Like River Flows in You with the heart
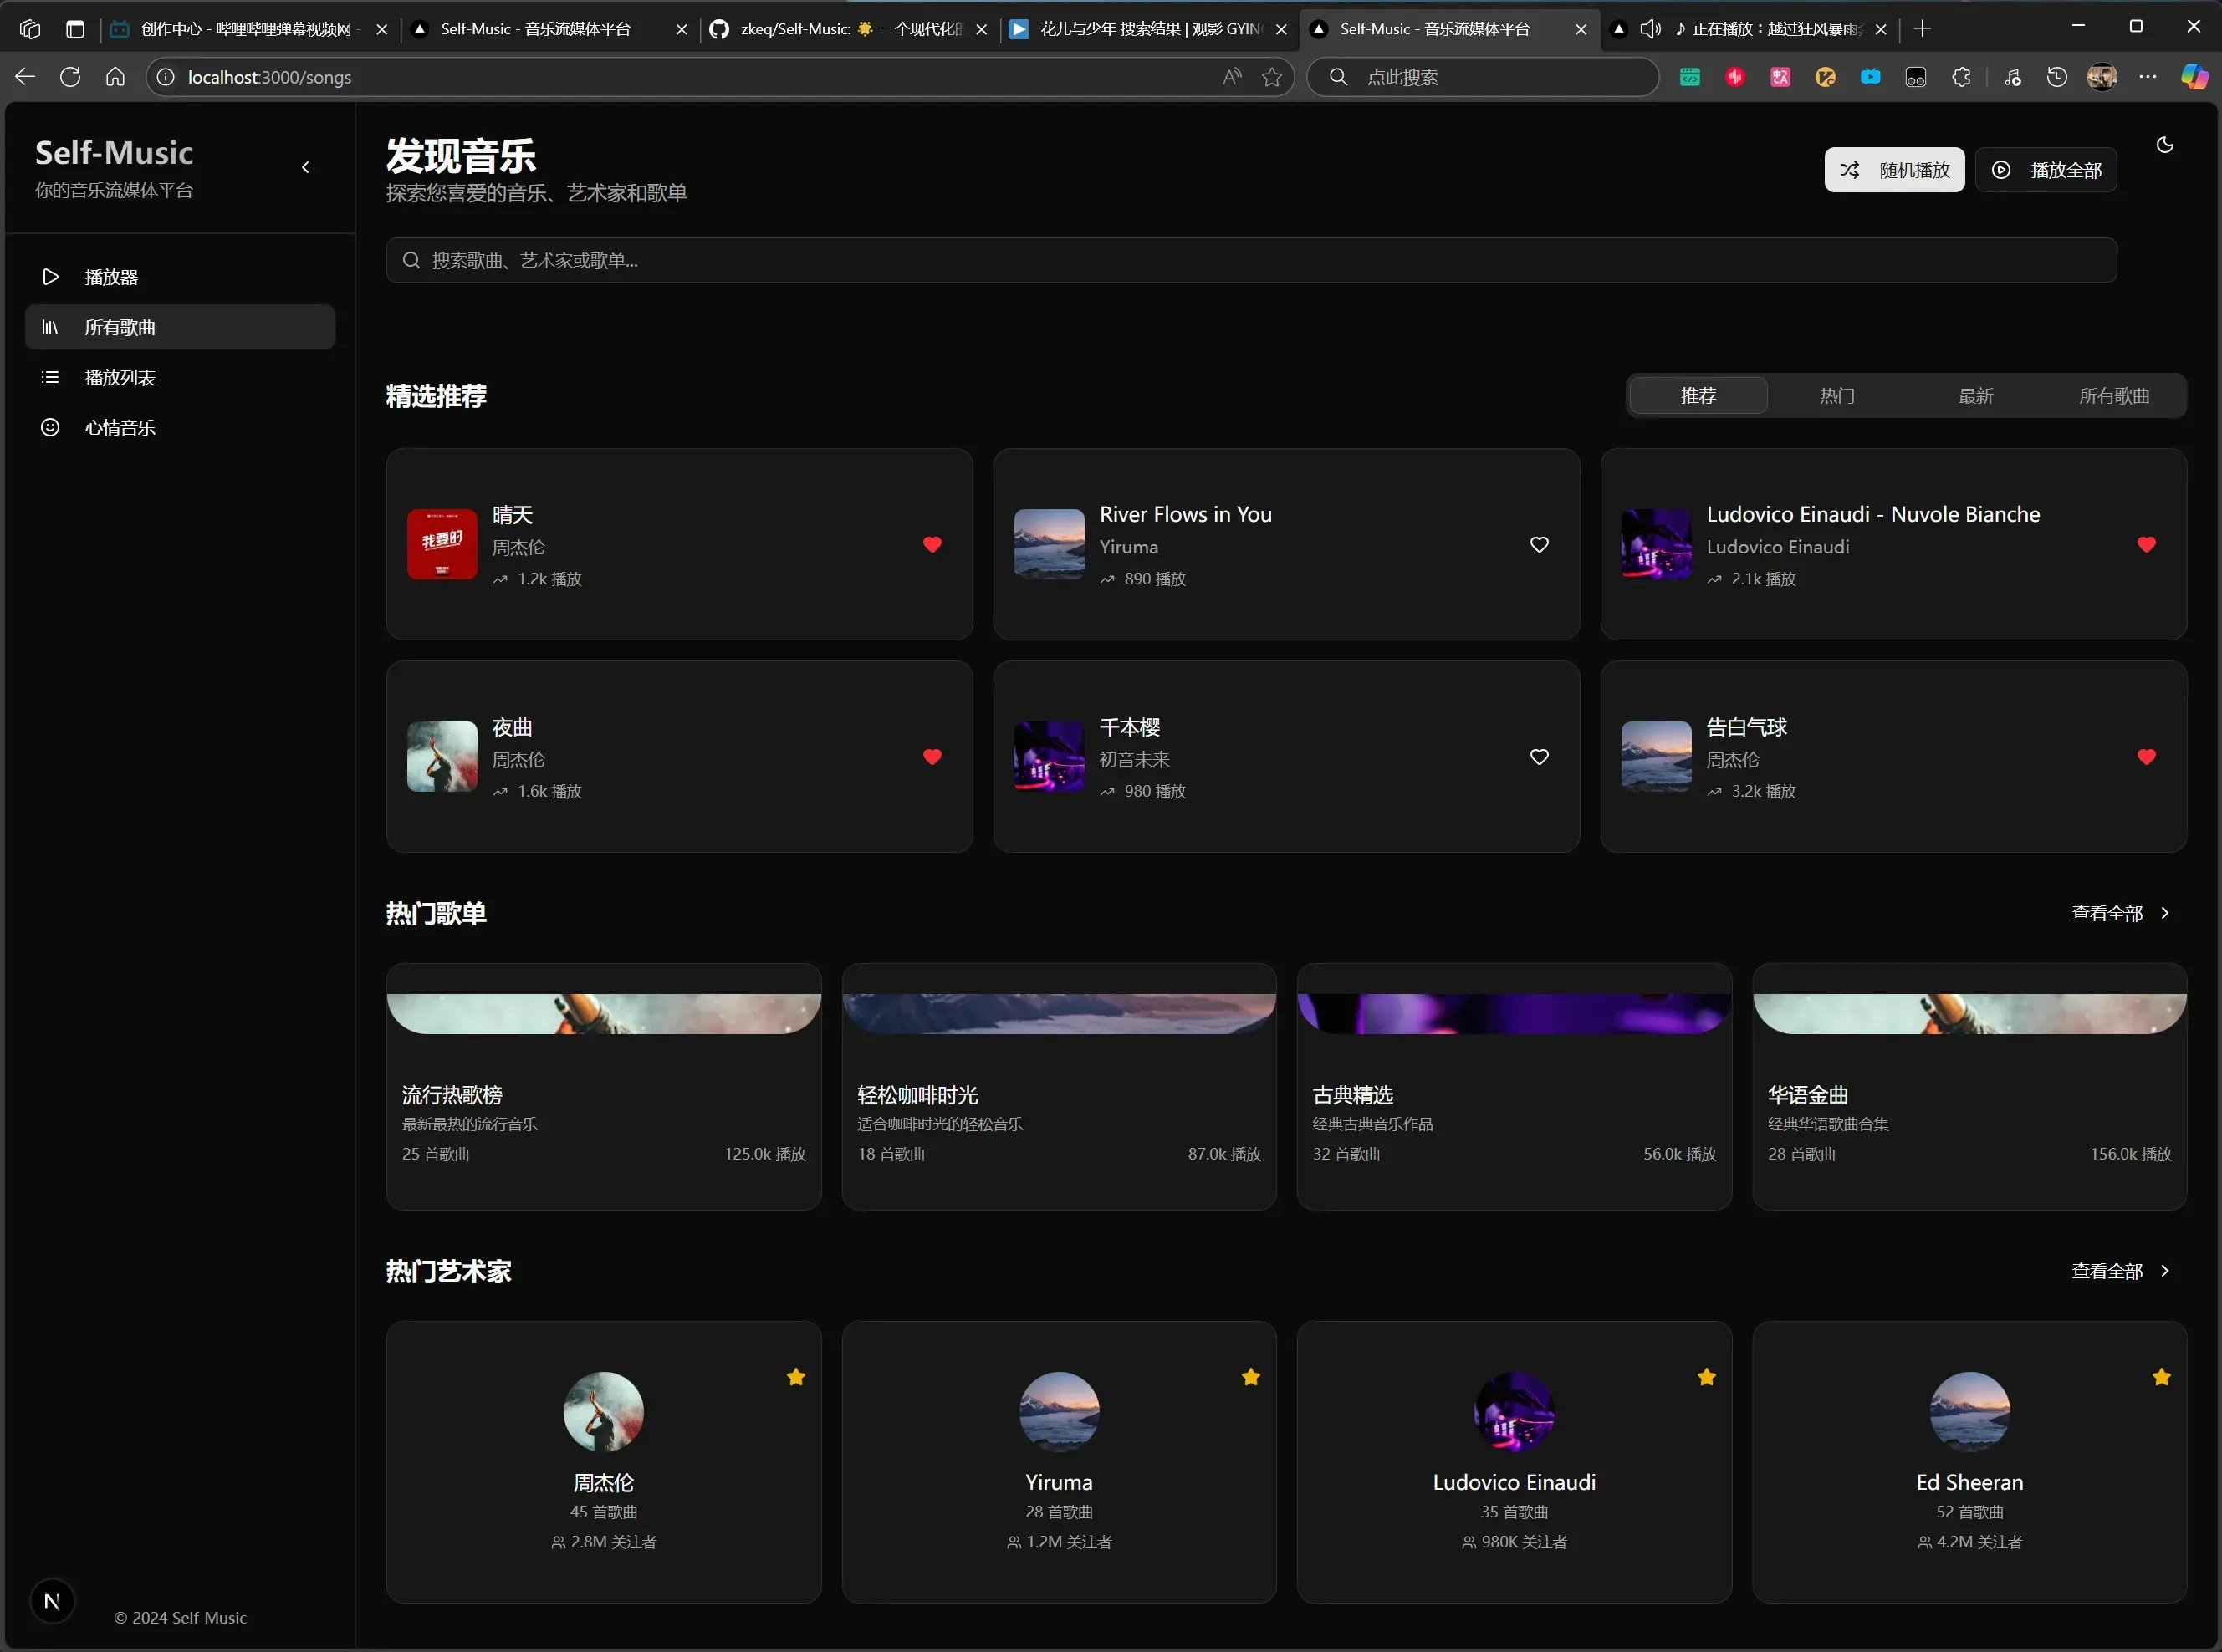2222x1652 pixels. point(1538,544)
